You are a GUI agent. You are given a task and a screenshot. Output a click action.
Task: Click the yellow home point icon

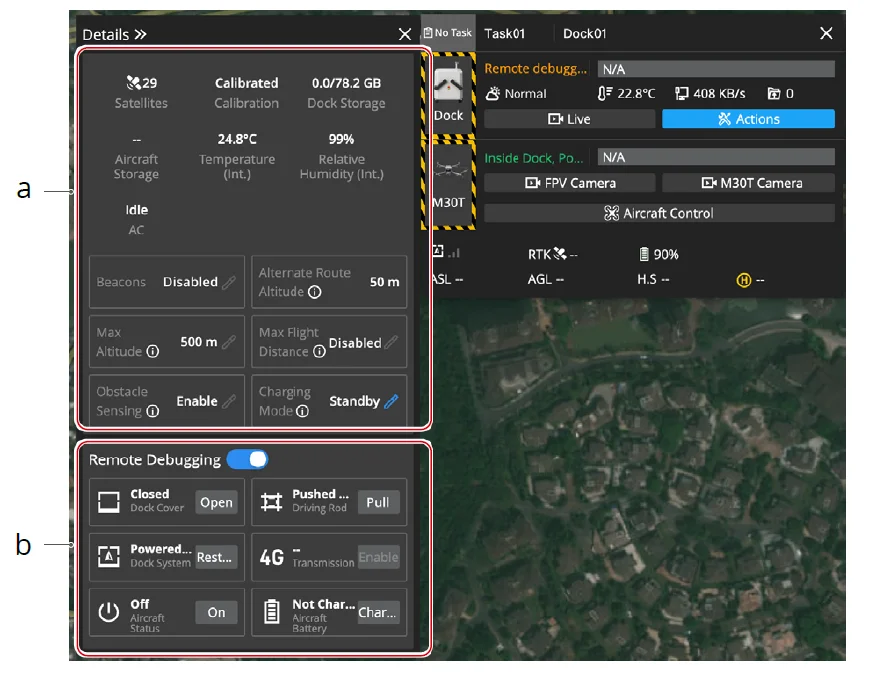(746, 280)
